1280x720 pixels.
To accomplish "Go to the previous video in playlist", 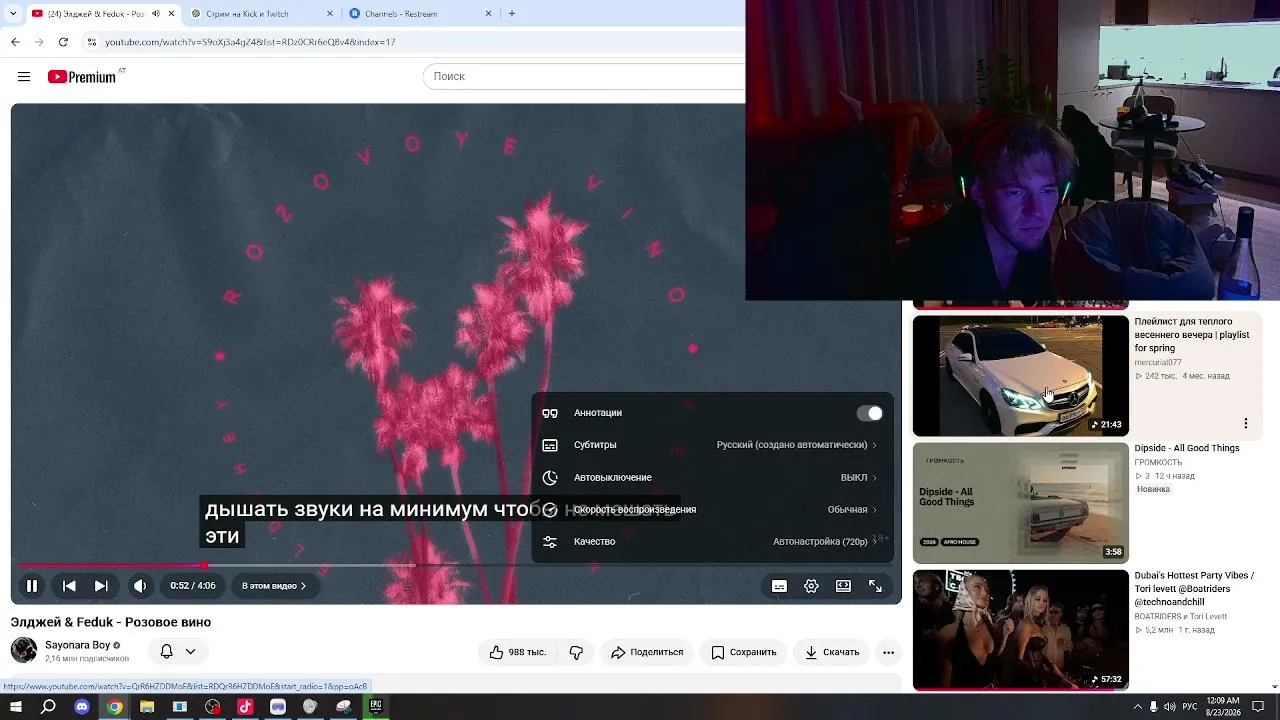I will [69, 586].
